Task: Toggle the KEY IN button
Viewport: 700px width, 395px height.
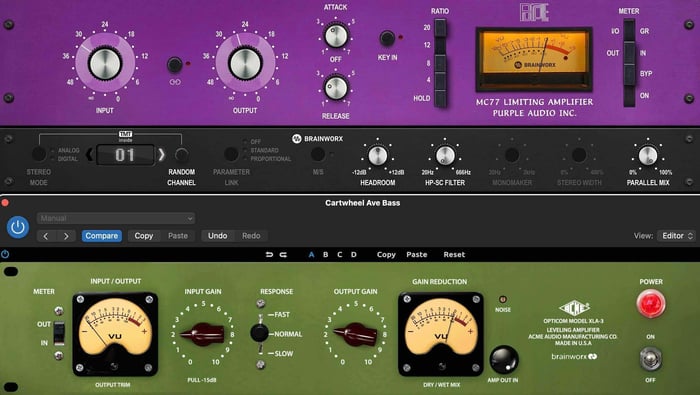Action: [x=387, y=38]
